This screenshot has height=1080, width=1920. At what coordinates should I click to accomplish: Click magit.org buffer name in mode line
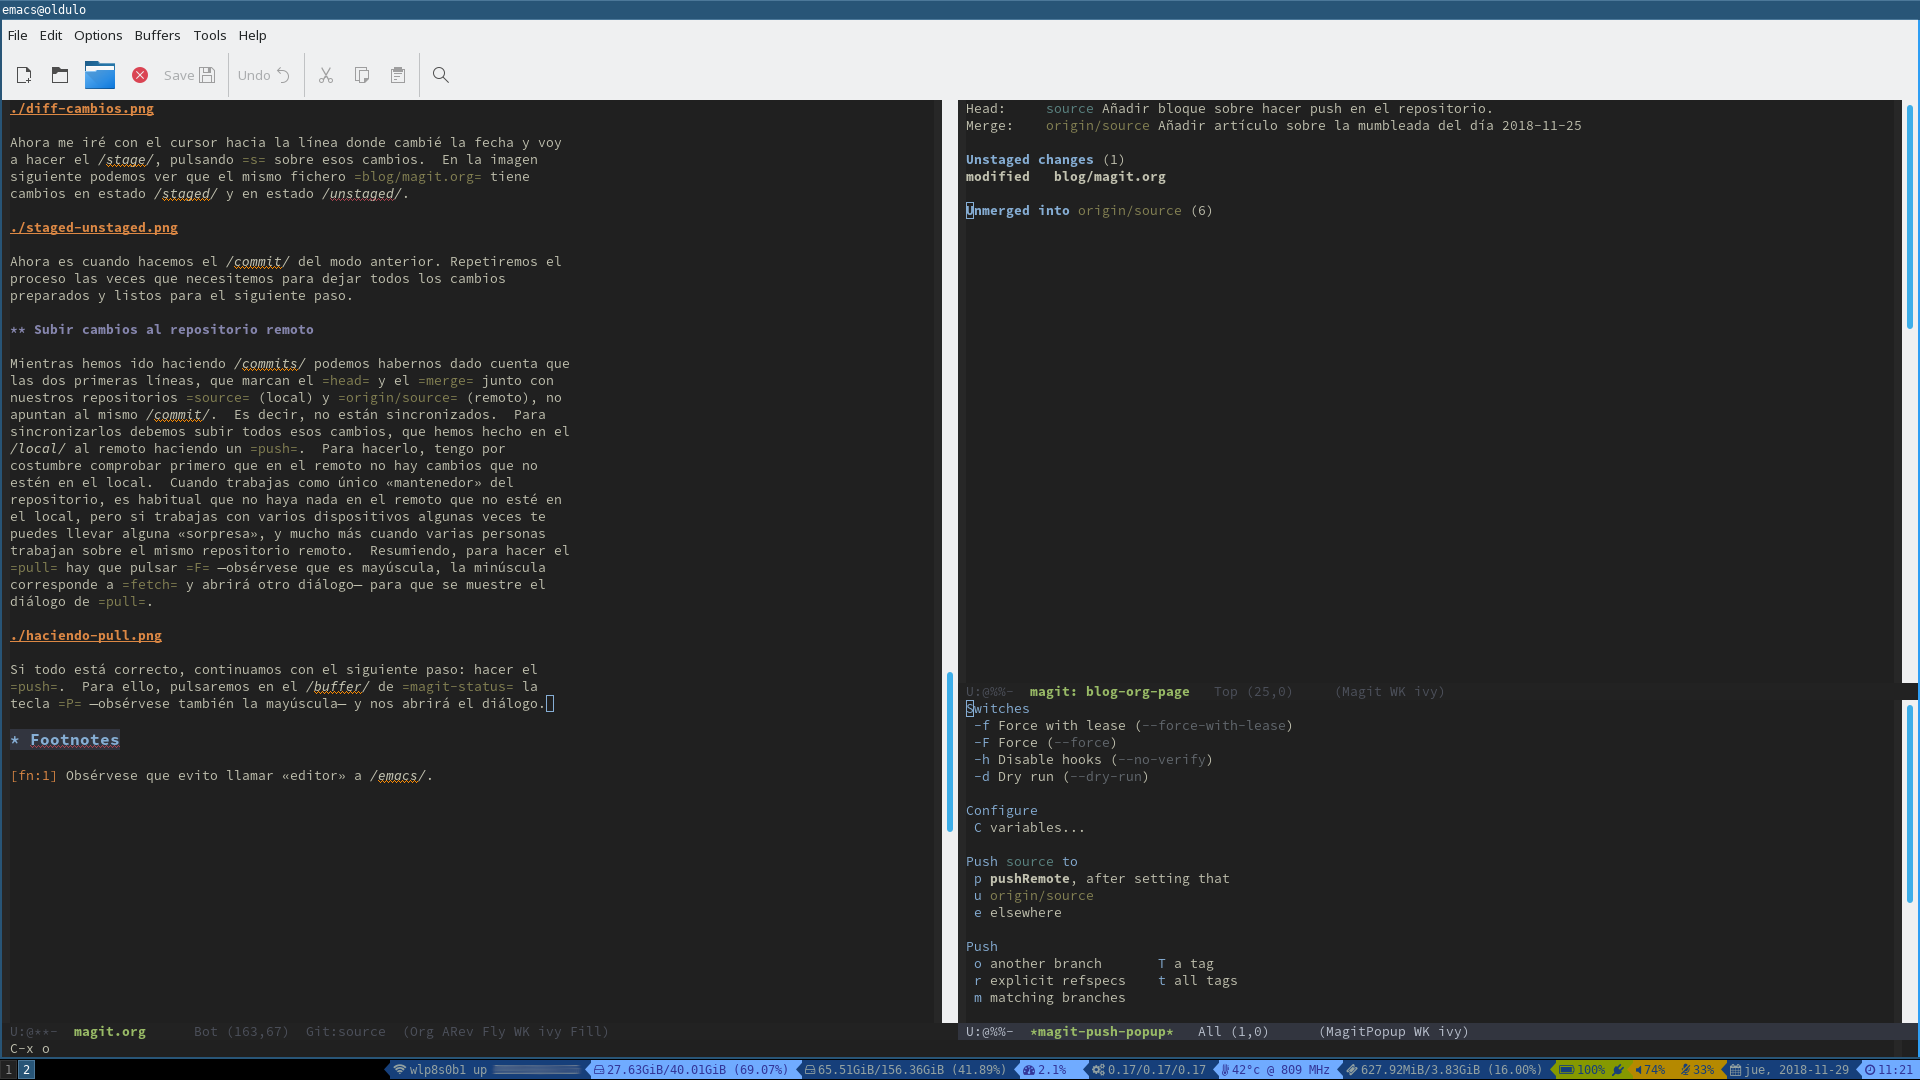(x=110, y=1031)
